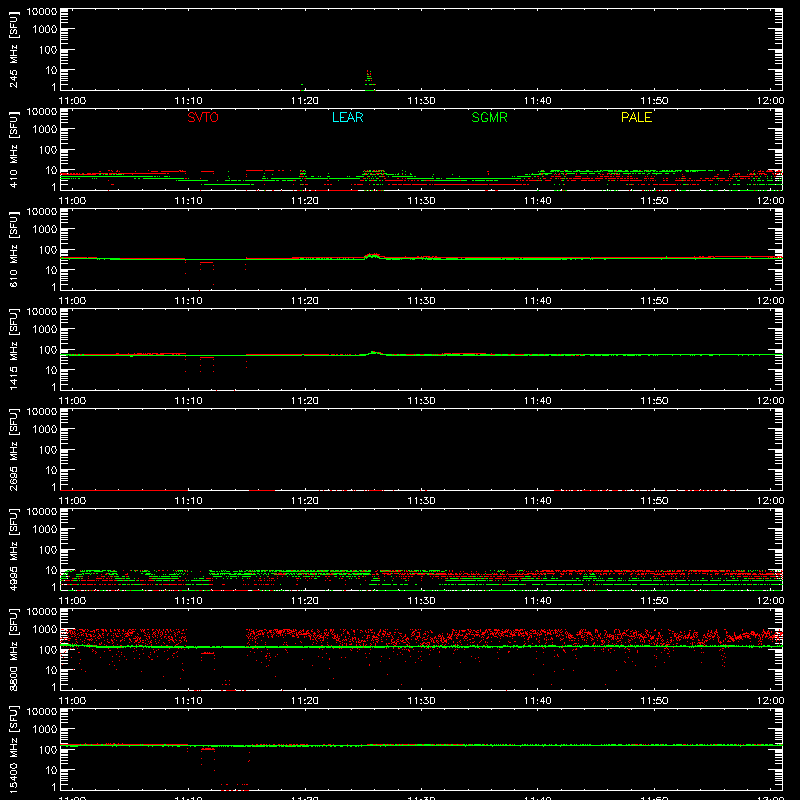Click the 1000 y-tick on 410 MHz panel
Viewport: 800px width, 800px height.
(x=45, y=129)
